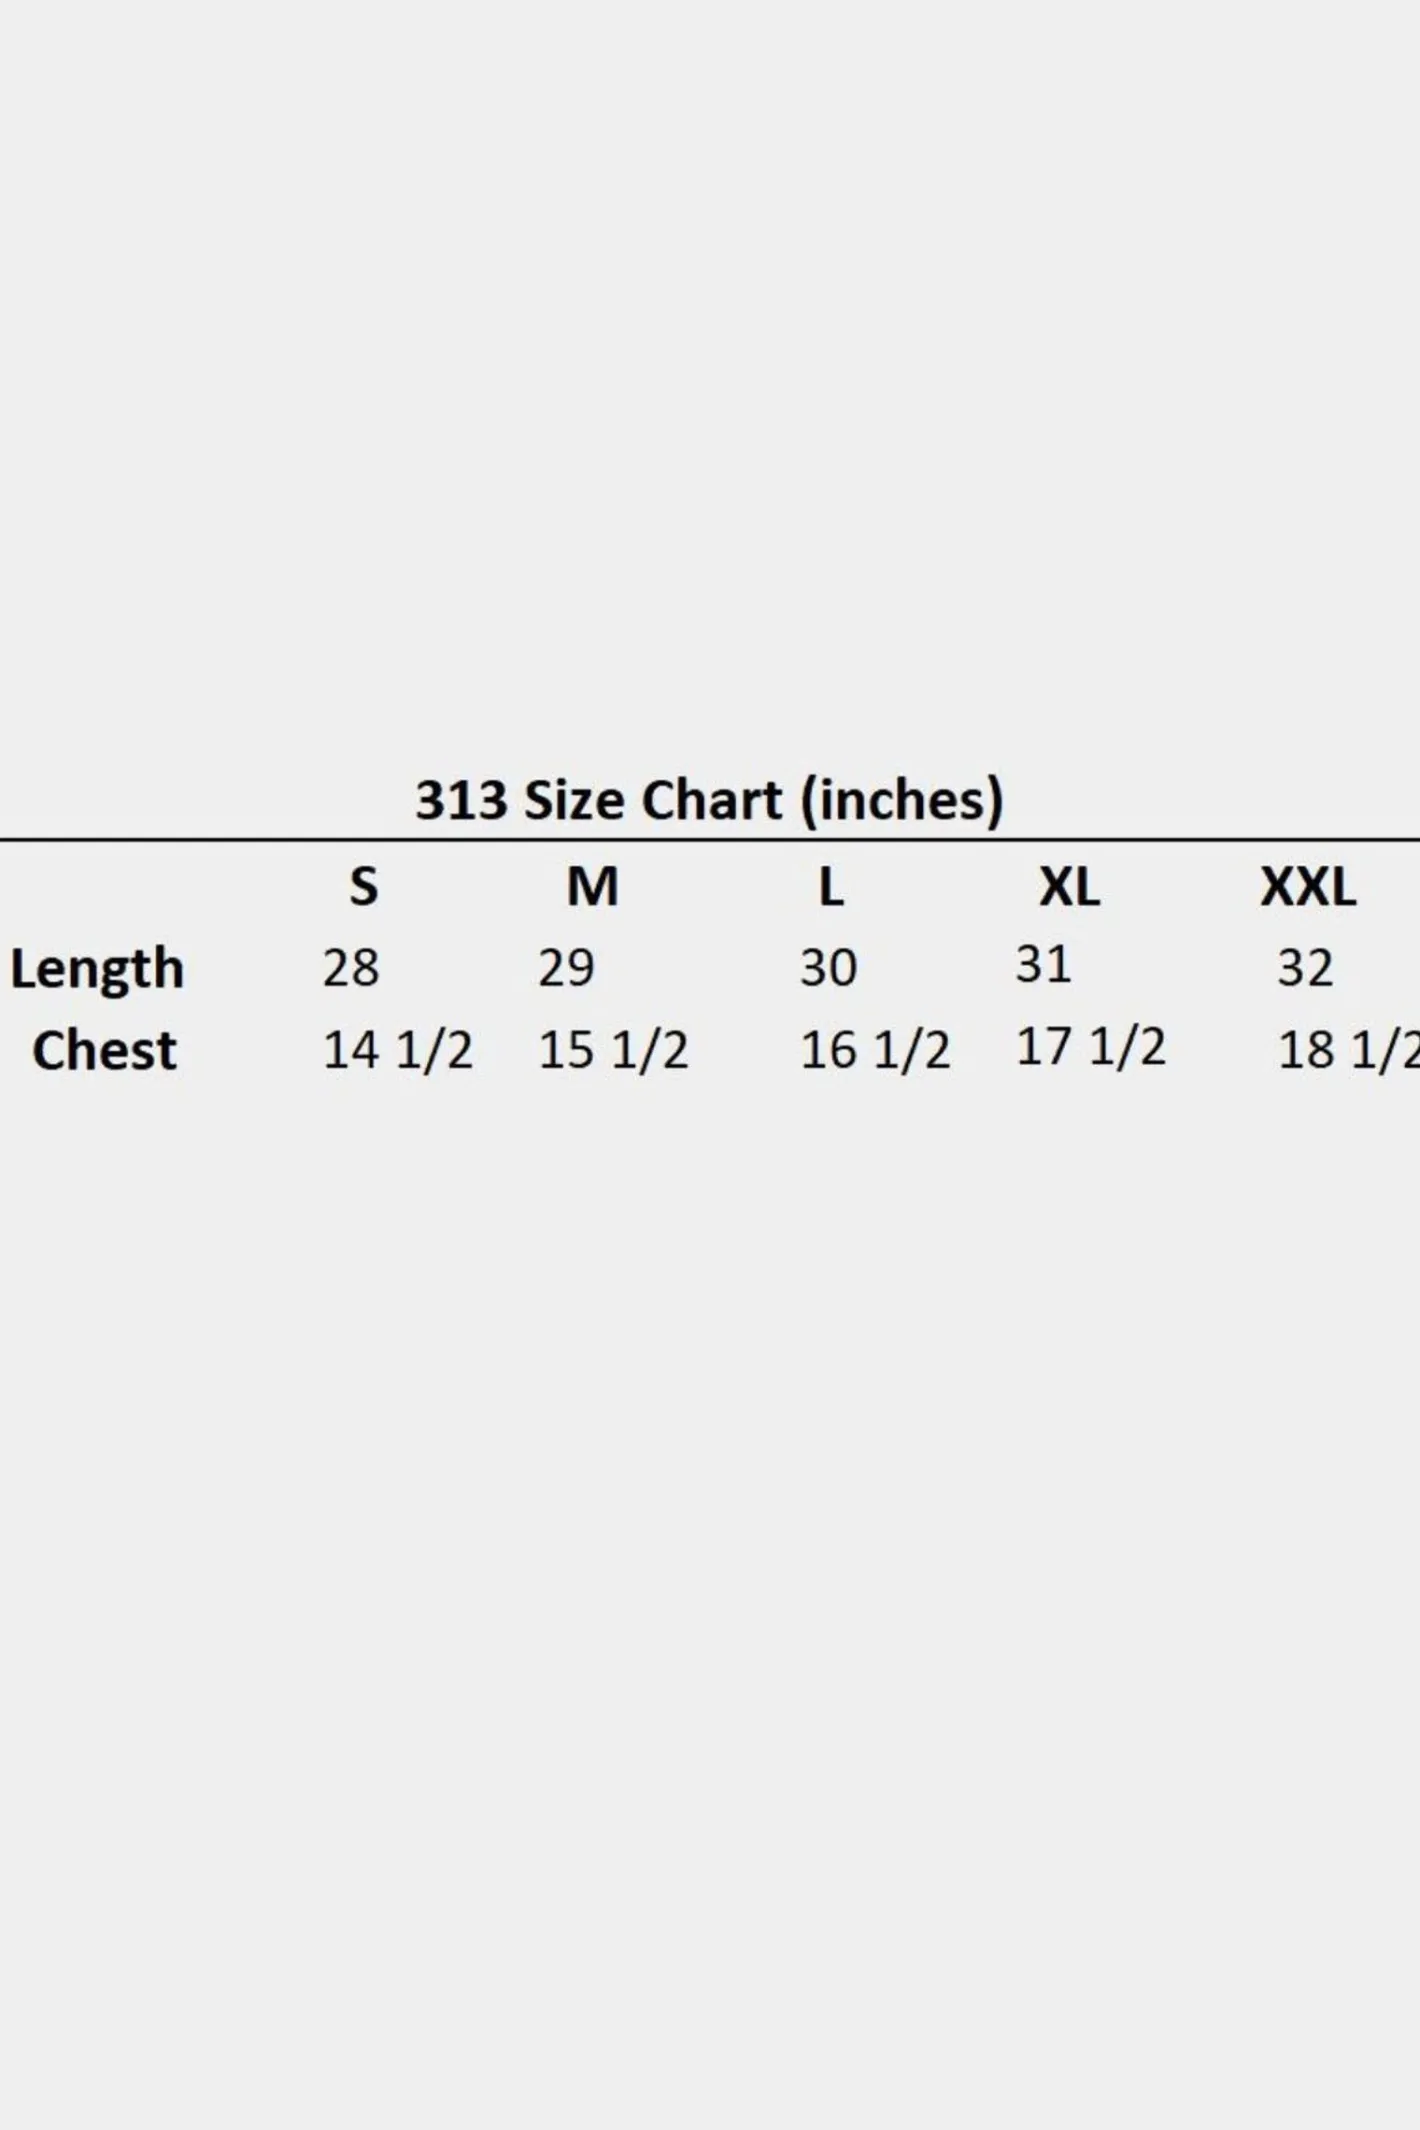This screenshot has height=2130, width=1420.
Task: Click the length value 32
Action: (1305, 967)
